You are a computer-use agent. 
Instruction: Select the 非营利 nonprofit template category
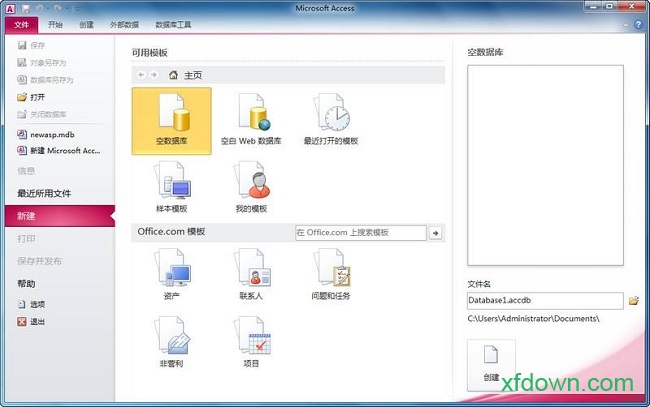171,342
